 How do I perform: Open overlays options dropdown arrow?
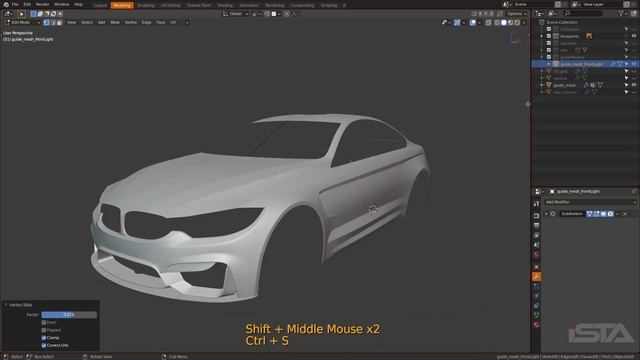click(x=479, y=23)
